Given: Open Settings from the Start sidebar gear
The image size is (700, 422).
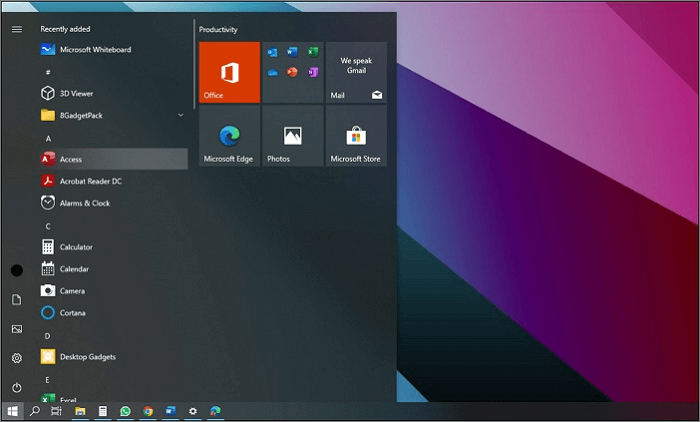Looking at the screenshot, I should click(x=16, y=358).
